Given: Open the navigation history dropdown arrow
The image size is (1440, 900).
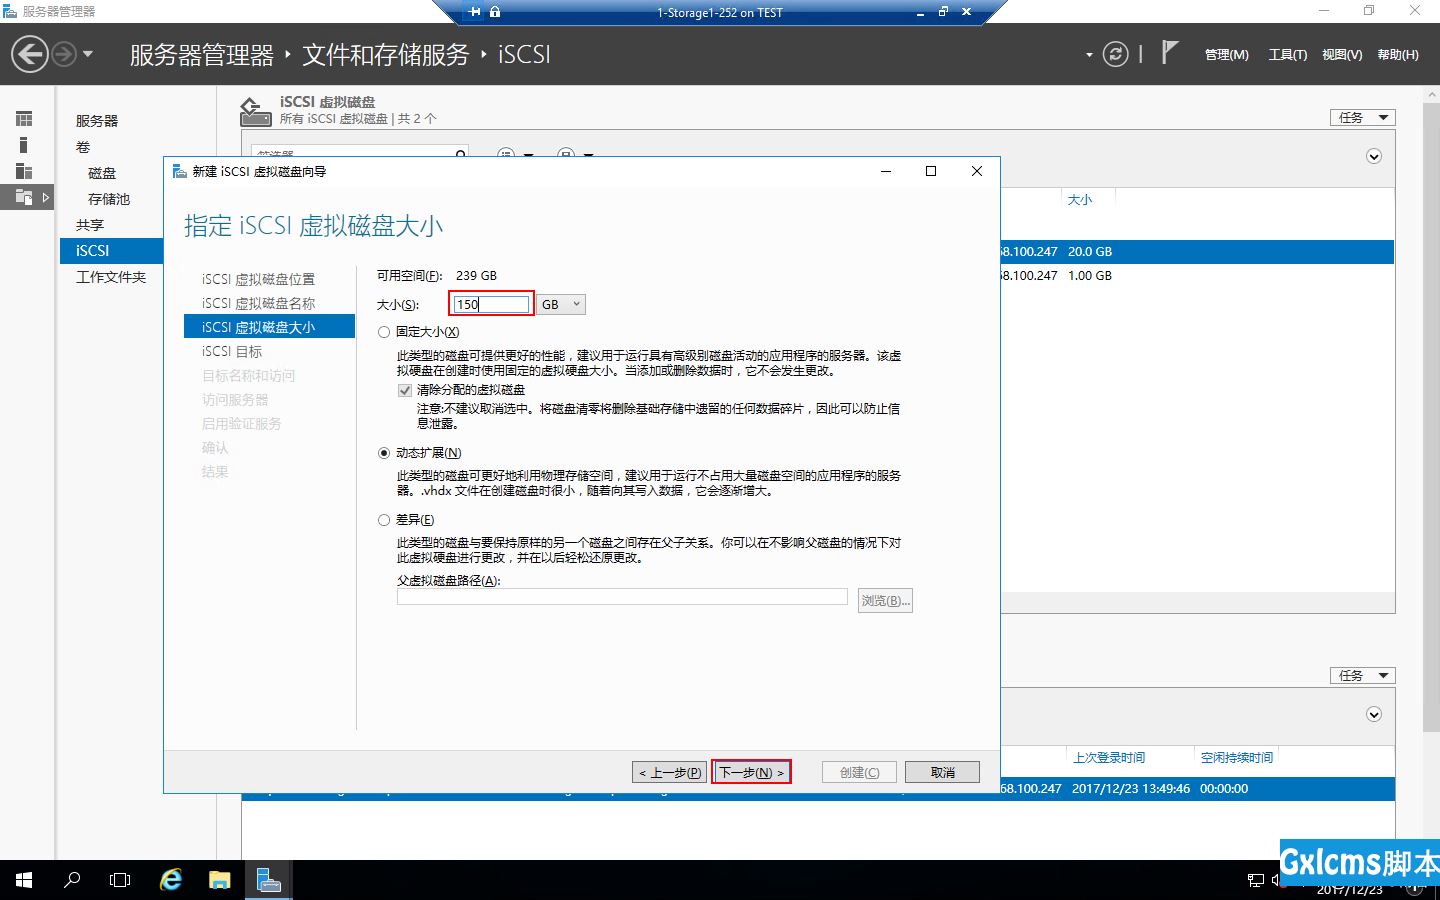Looking at the screenshot, I should 88,54.
